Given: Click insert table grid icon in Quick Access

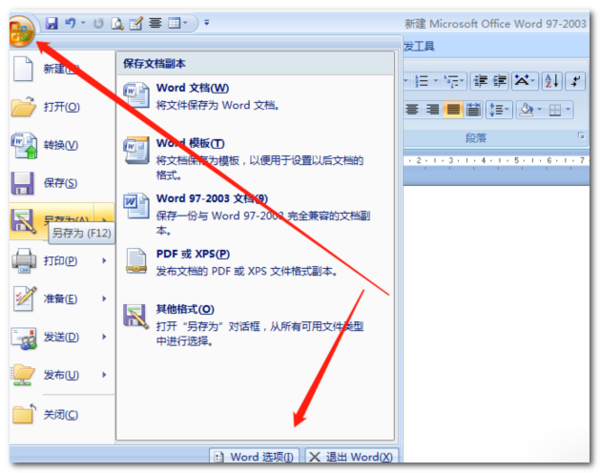Looking at the screenshot, I should pyautogui.click(x=174, y=23).
